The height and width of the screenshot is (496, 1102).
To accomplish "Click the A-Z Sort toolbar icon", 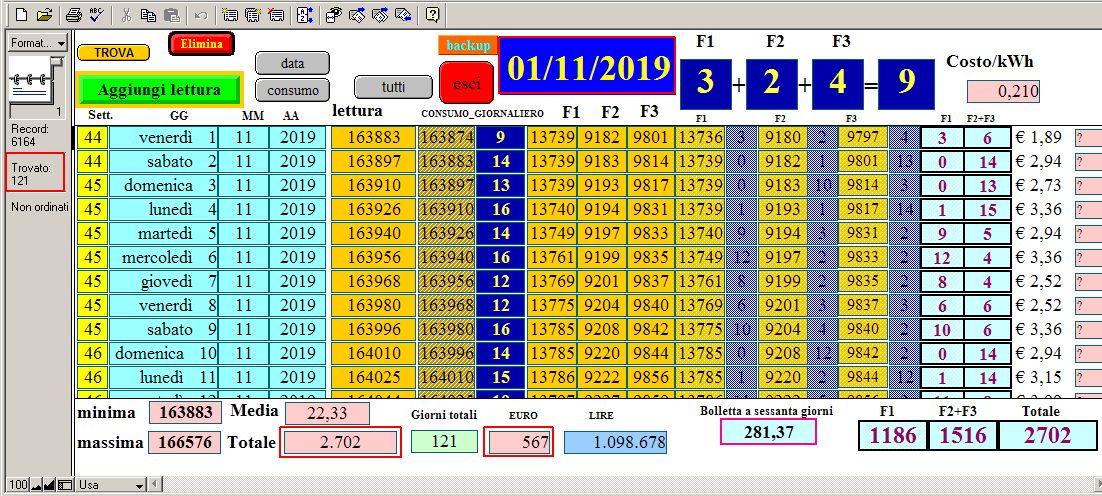I will pyautogui.click(x=305, y=15).
